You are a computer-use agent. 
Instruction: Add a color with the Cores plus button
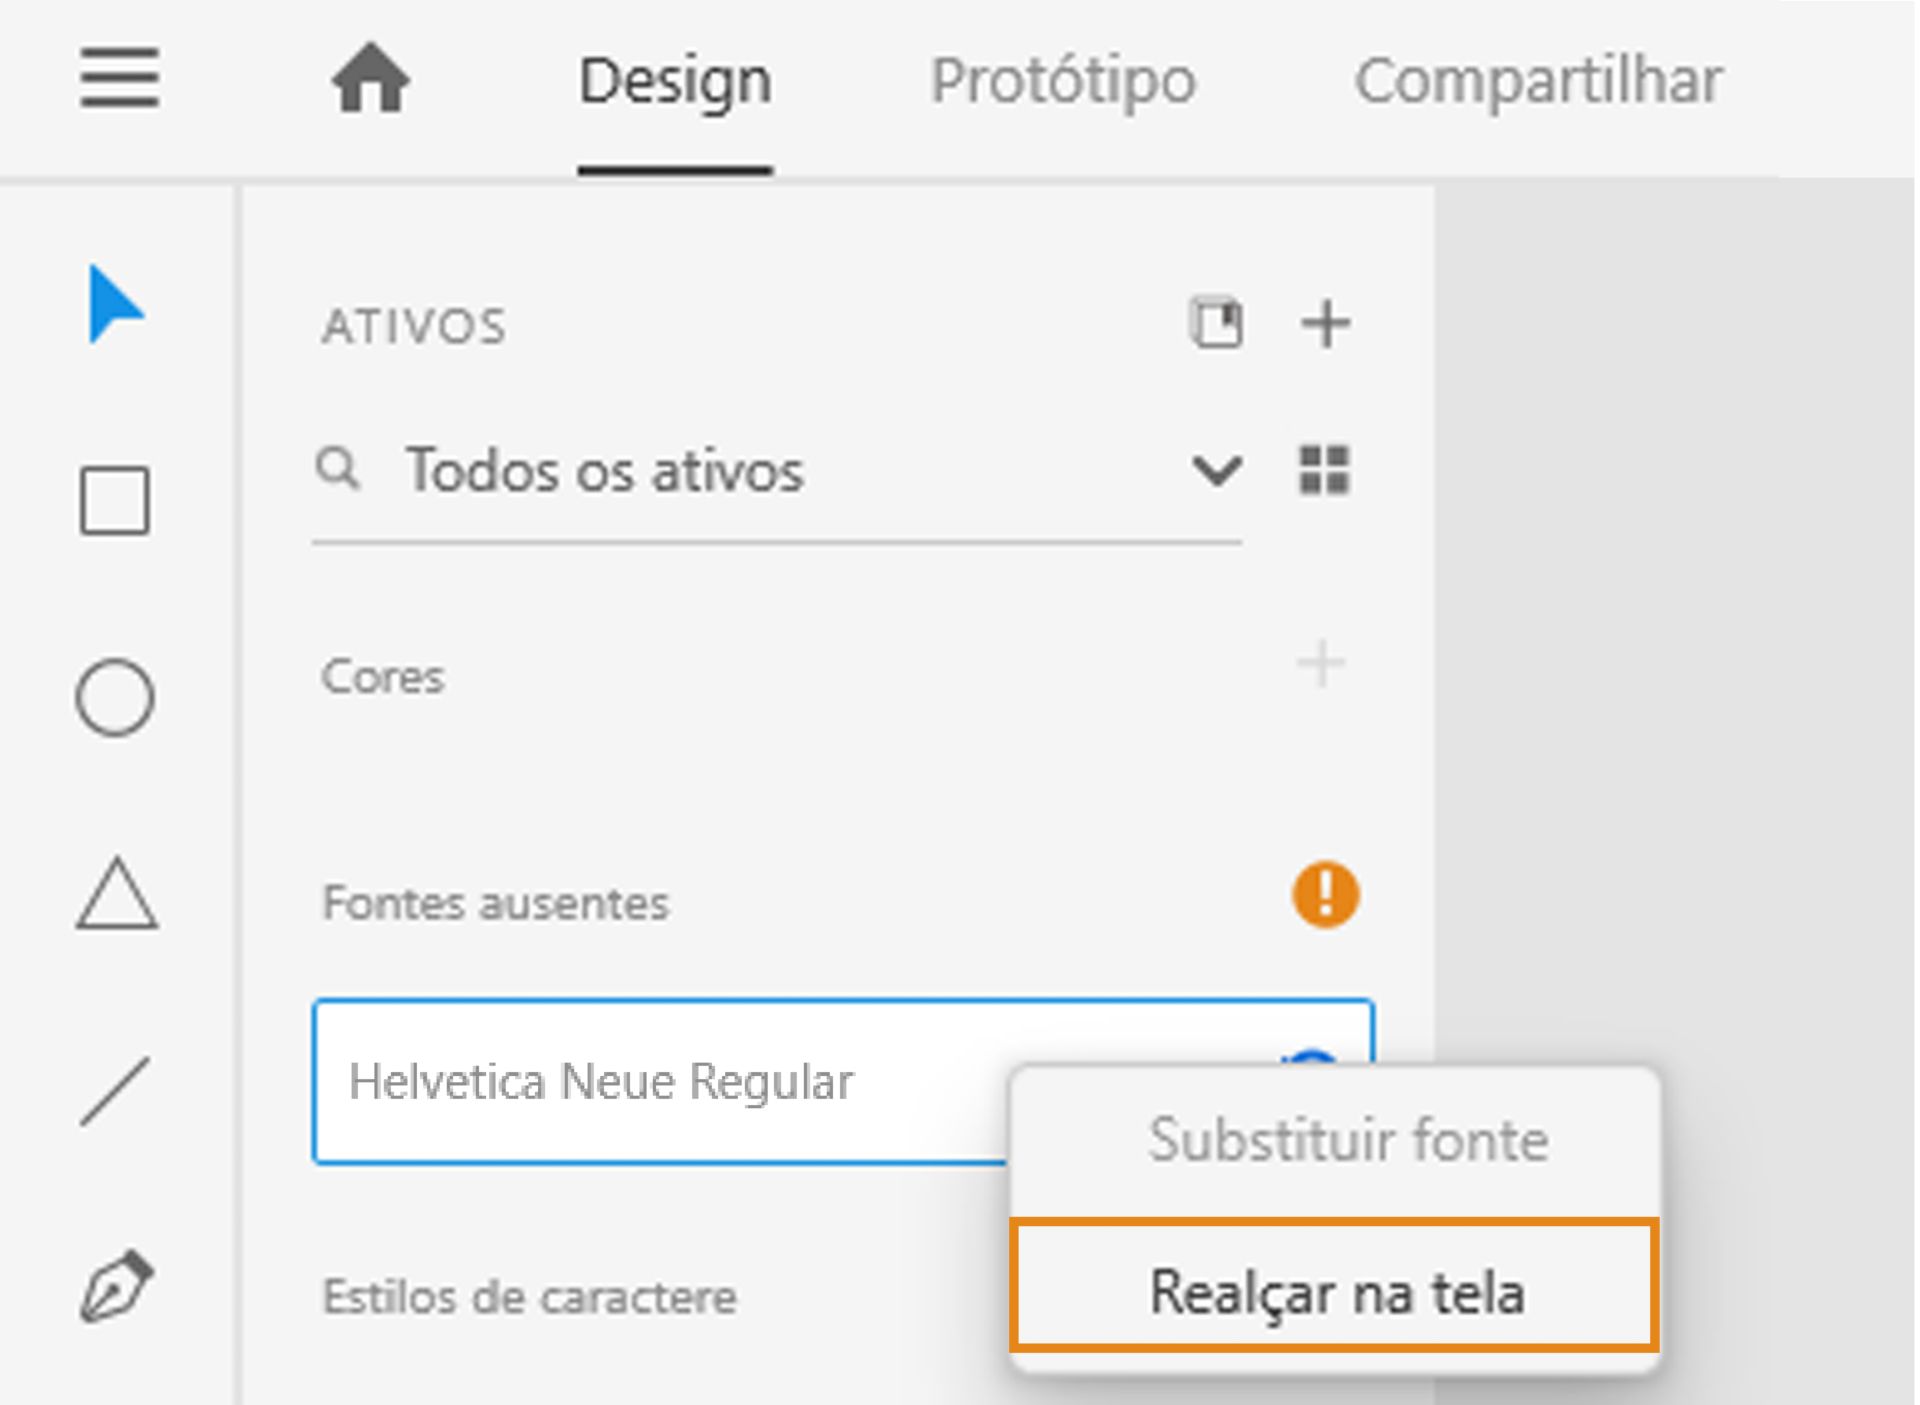1321,660
